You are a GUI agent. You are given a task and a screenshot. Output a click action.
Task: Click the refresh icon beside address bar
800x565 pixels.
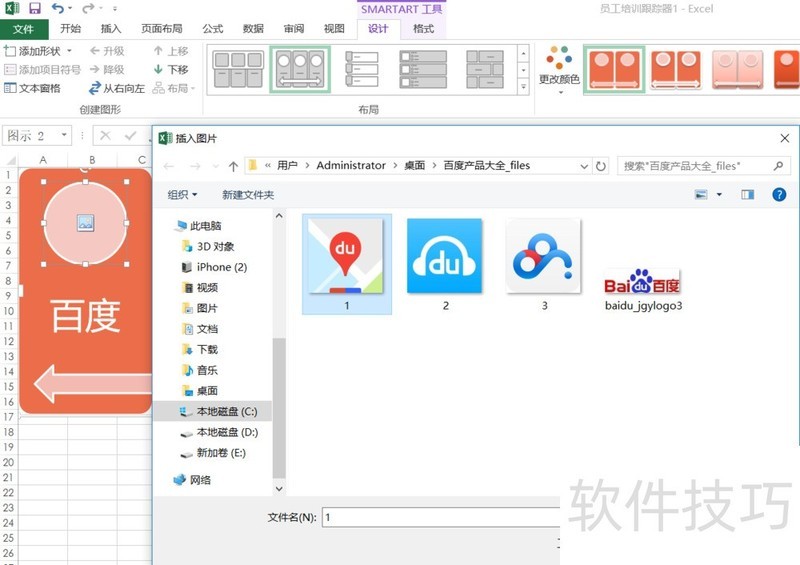[x=601, y=166]
